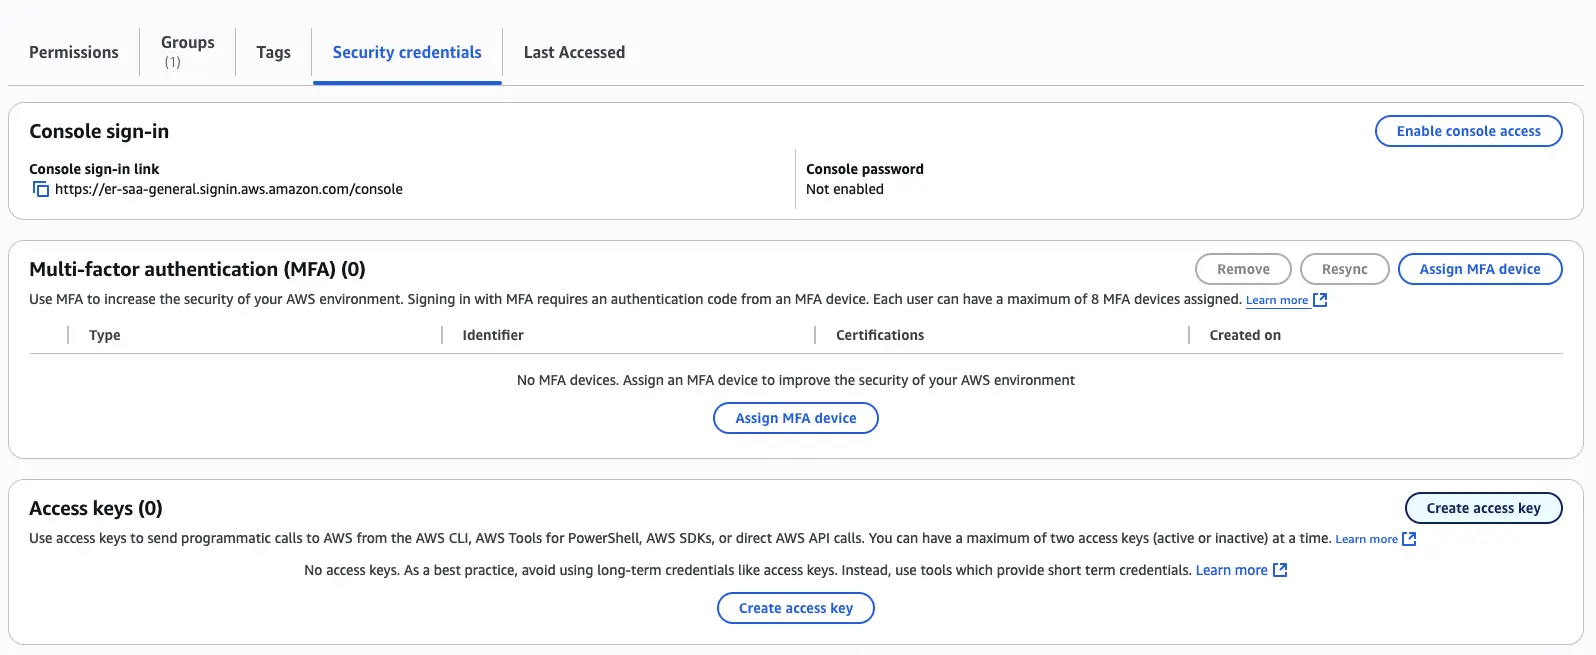Copy the console sign-in link via copy icon

click(41, 189)
